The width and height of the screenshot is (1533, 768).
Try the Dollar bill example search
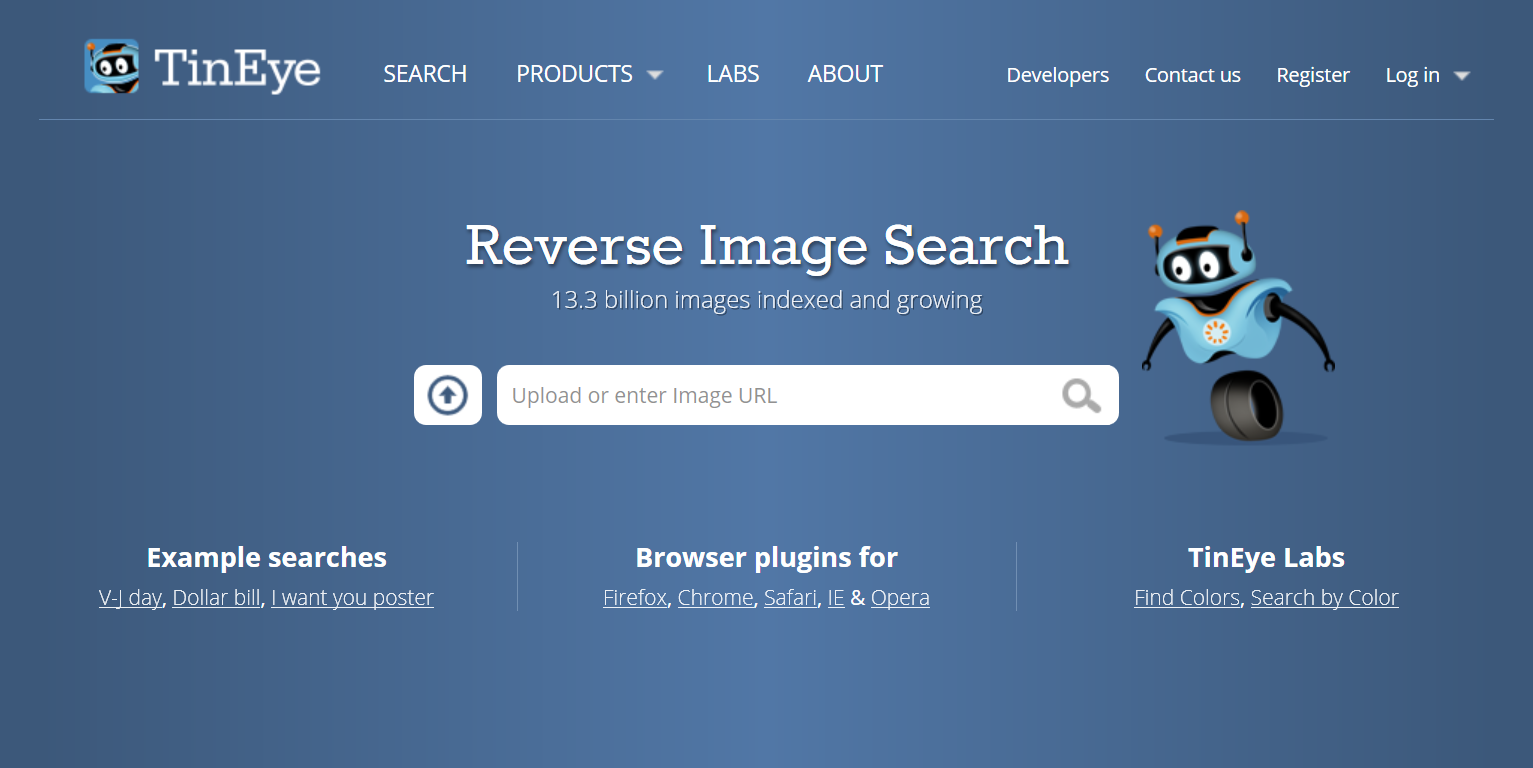tap(216, 598)
